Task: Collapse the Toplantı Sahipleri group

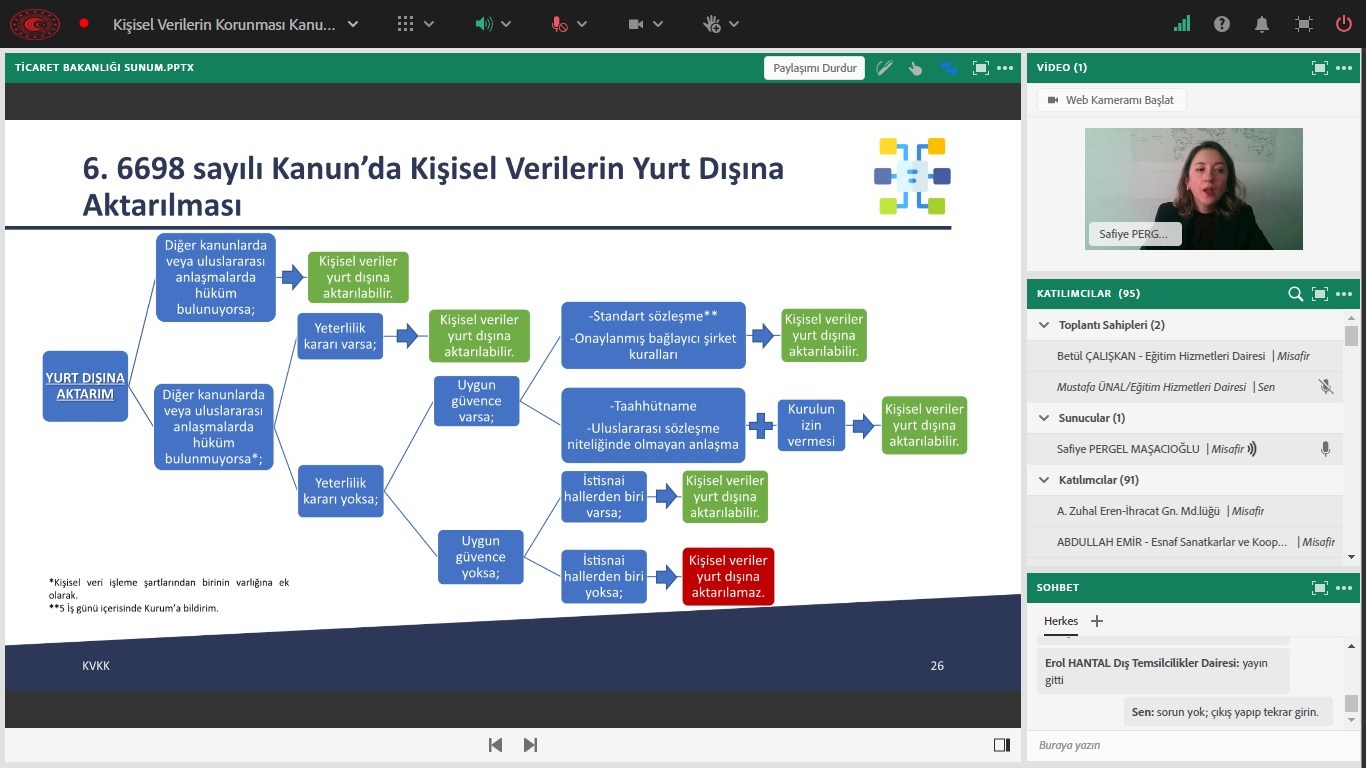Action: 1044,325
